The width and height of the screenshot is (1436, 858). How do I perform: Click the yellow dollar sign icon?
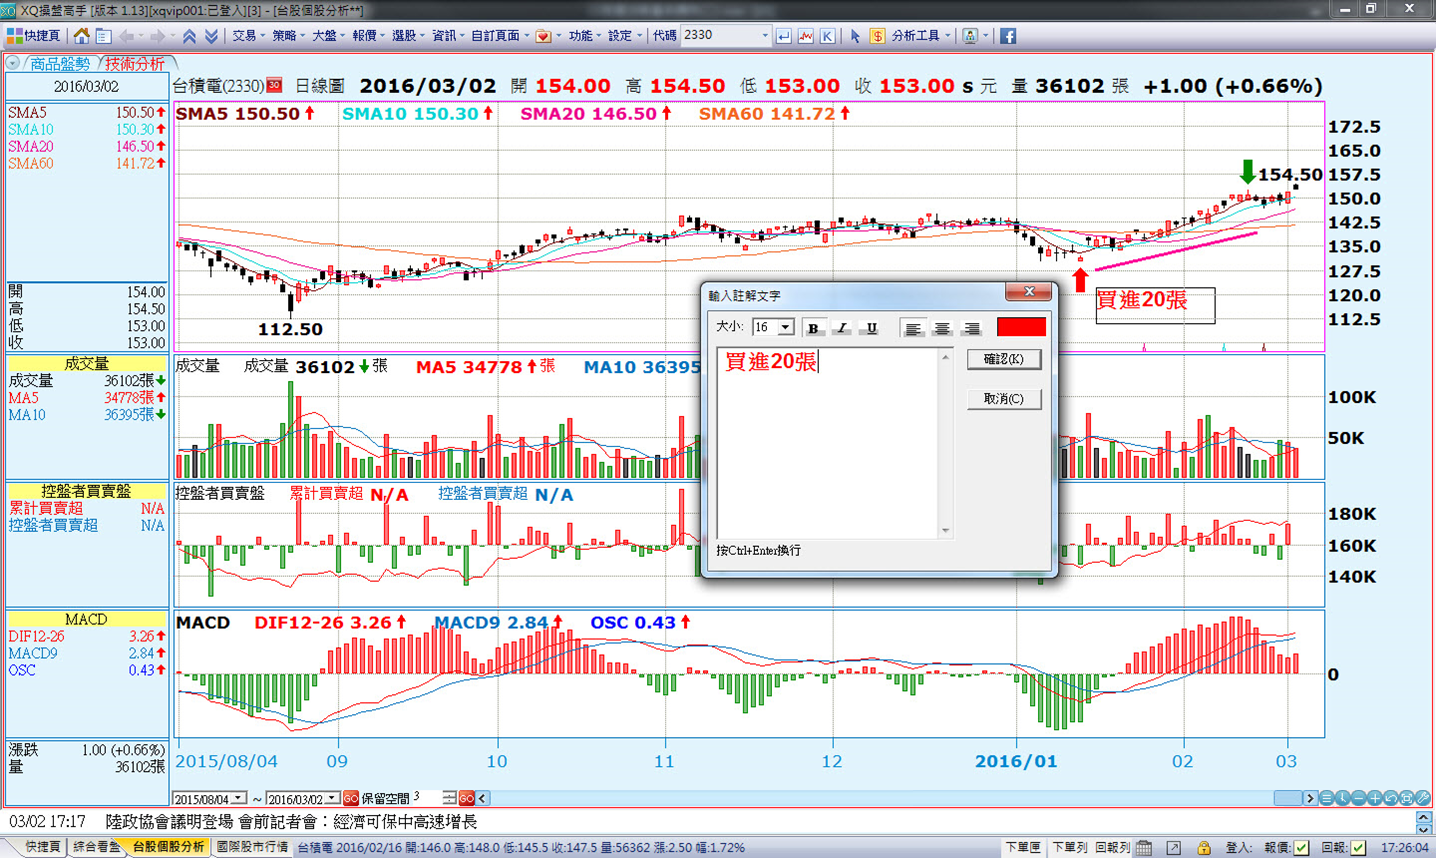[877, 36]
